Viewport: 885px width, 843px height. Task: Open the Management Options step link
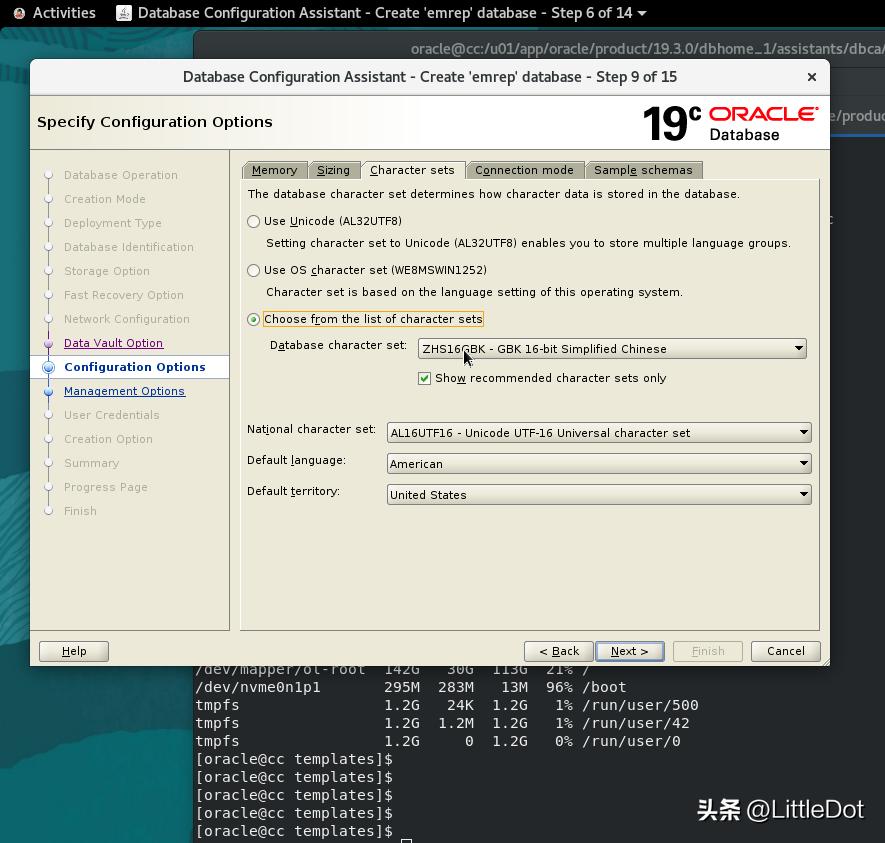(124, 391)
